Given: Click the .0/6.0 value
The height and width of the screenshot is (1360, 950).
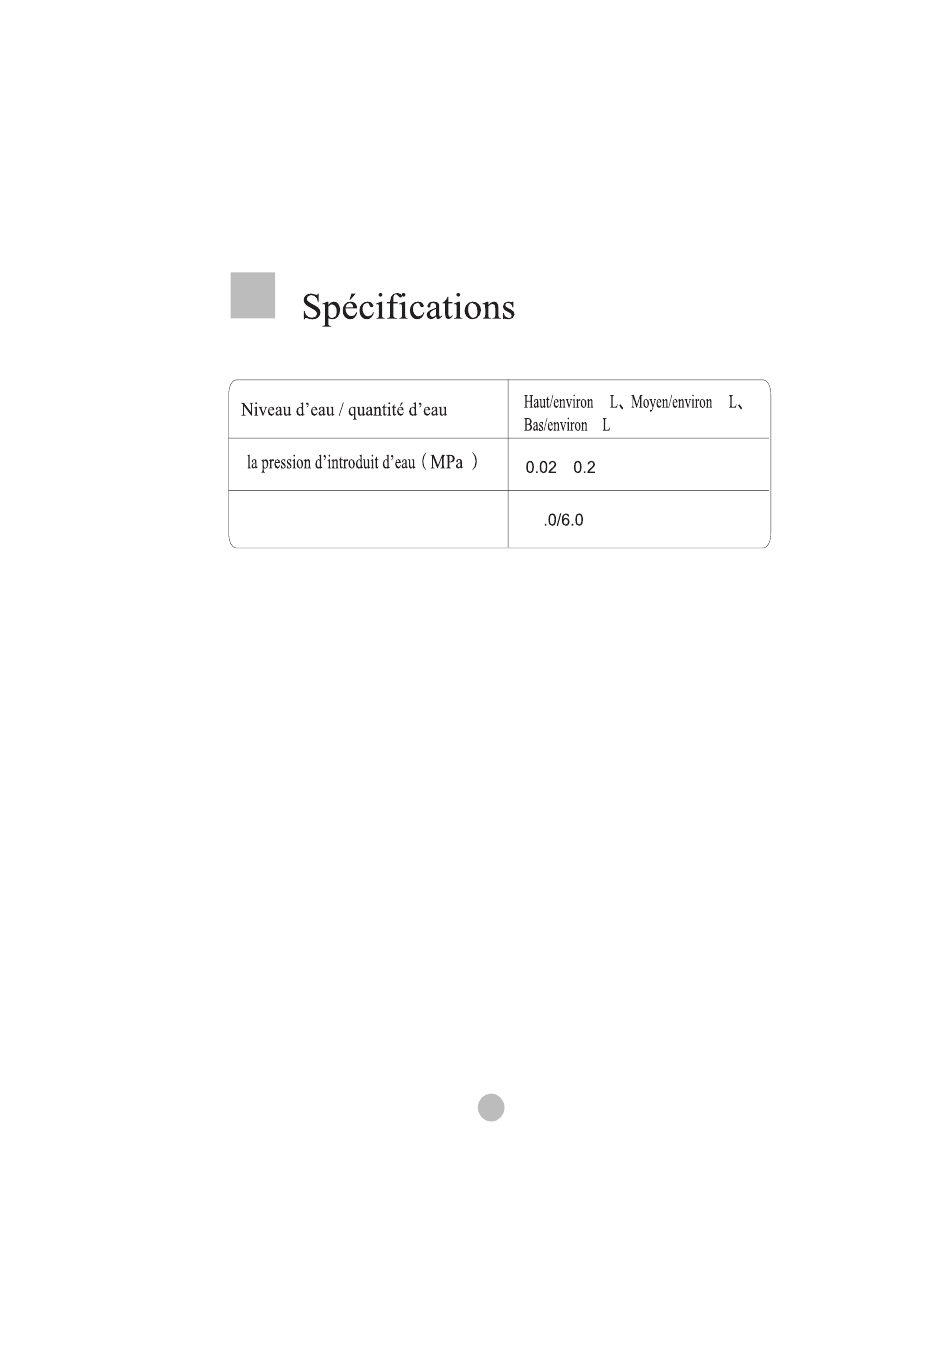Looking at the screenshot, I should click(563, 520).
